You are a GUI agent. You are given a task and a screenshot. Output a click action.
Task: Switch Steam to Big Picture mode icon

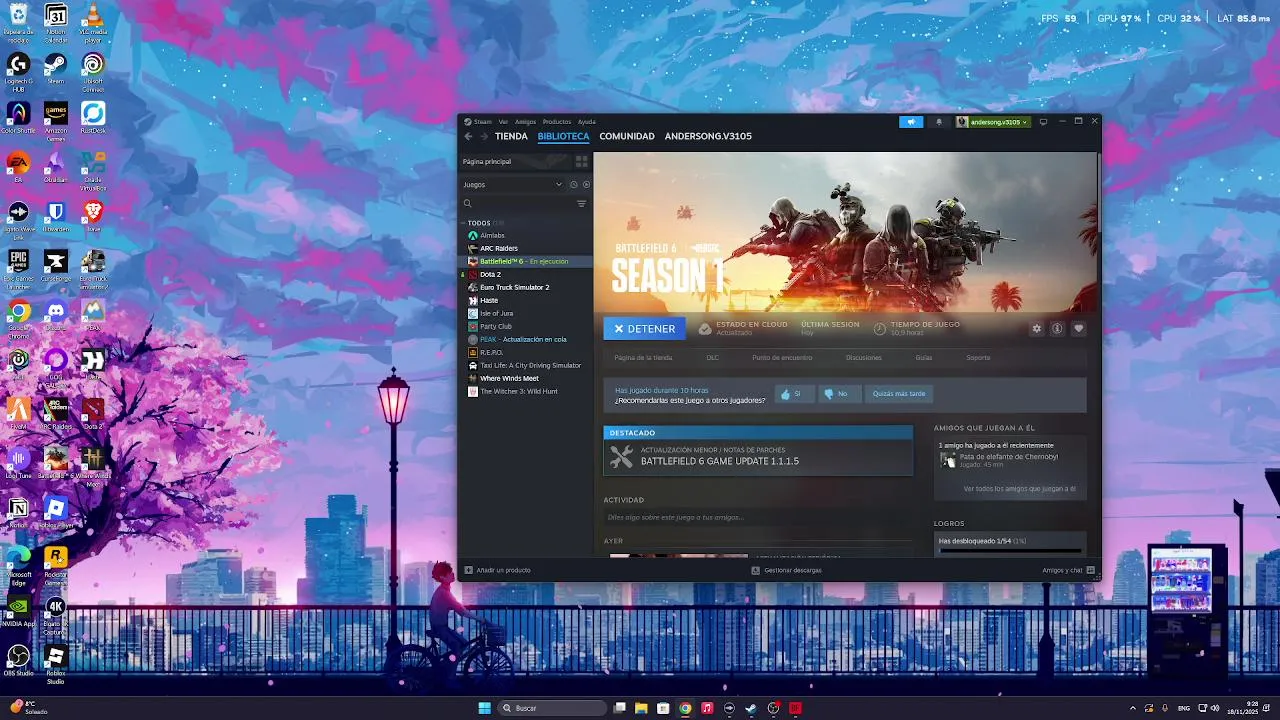pos(1043,122)
